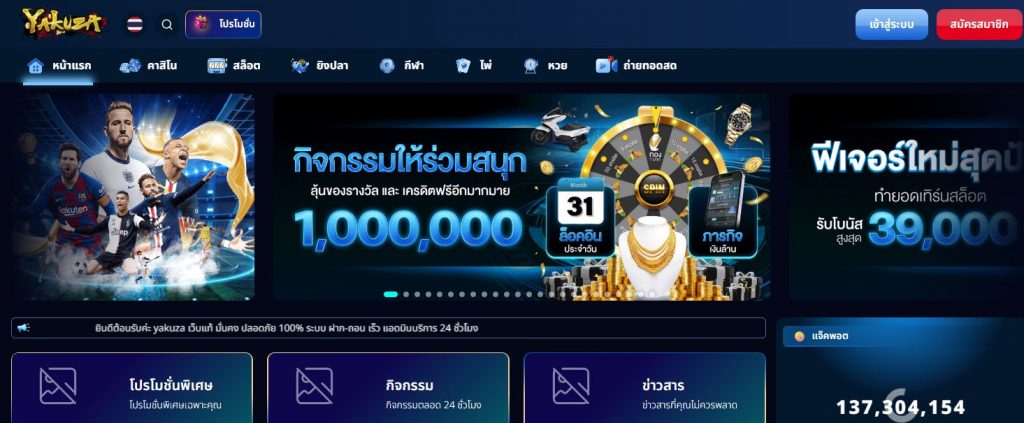Viewport: 1024px width, 423px height.
Task: Open search with the magnifier icon
Action: (167, 25)
